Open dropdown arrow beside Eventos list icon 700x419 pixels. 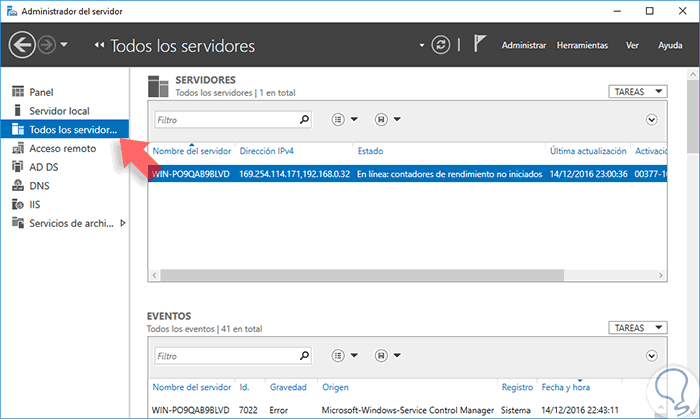pyautogui.click(x=354, y=355)
